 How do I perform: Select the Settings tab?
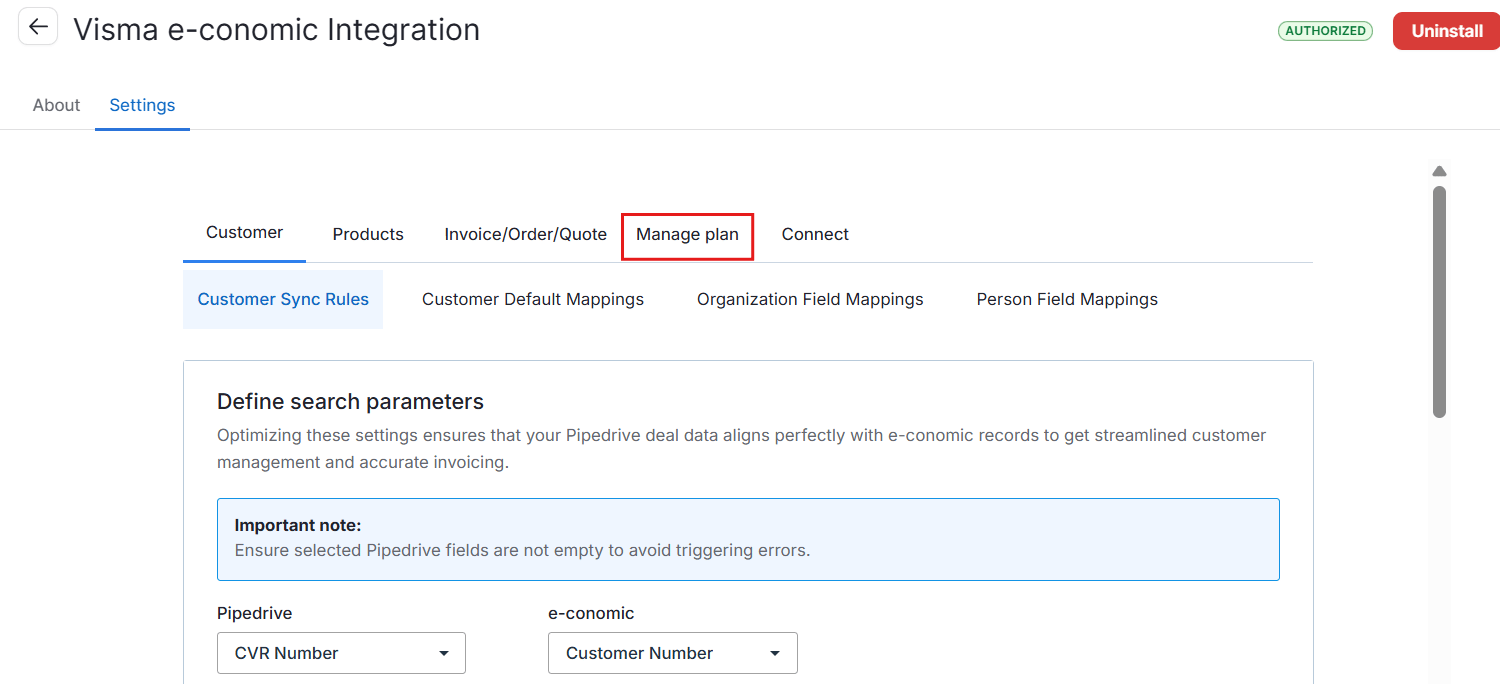[x=142, y=105]
